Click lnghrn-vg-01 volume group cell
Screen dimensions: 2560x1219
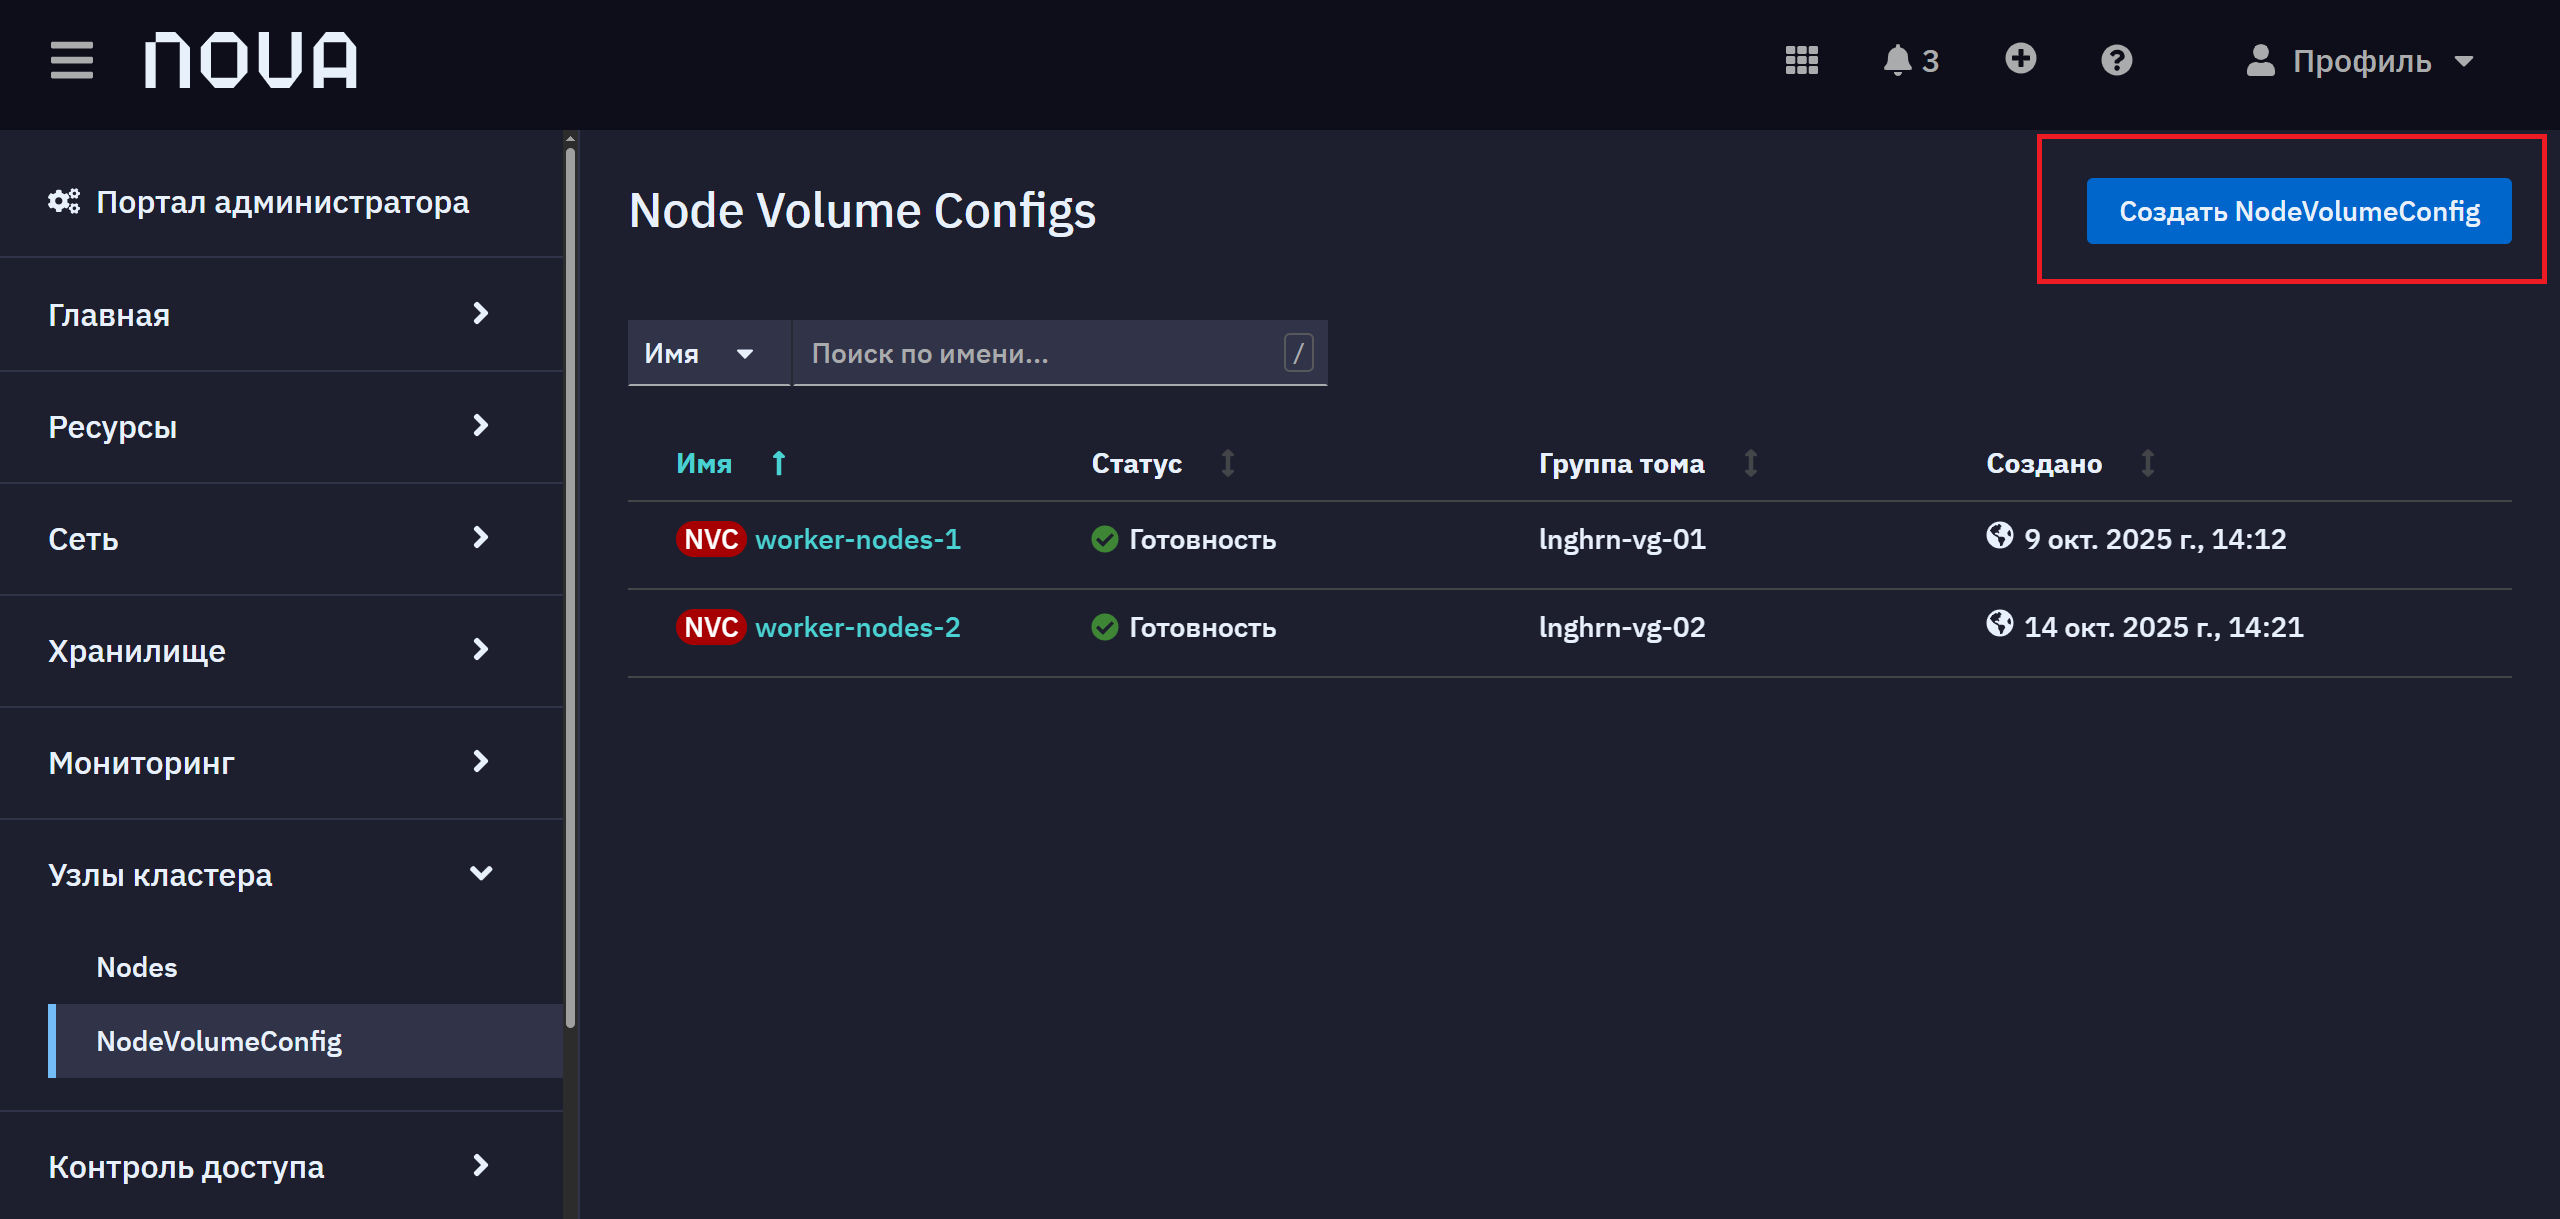[x=1622, y=540]
